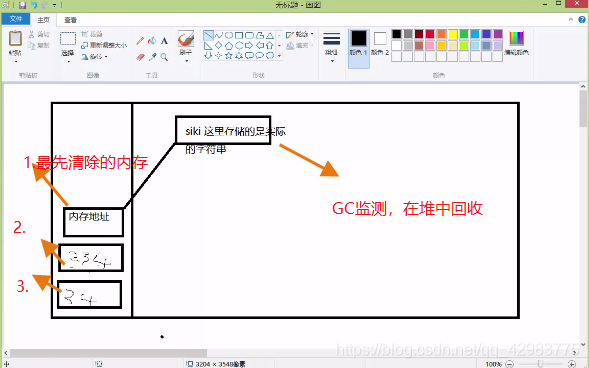Viewport: 589px width, 368px height.
Task: Pick the yellow color swatch
Action: coord(453,34)
